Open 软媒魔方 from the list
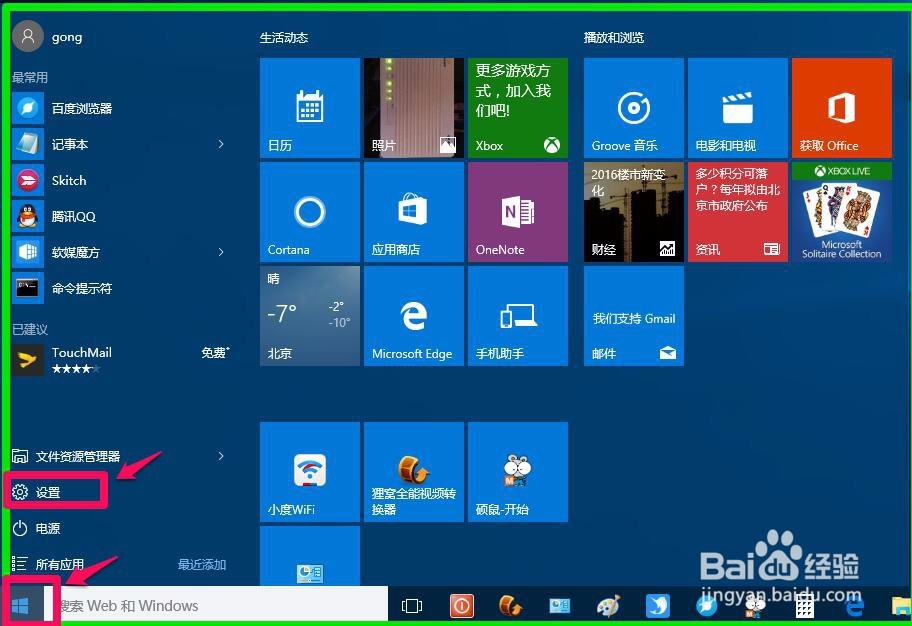Viewport: 912px width, 626px height. click(121, 252)
